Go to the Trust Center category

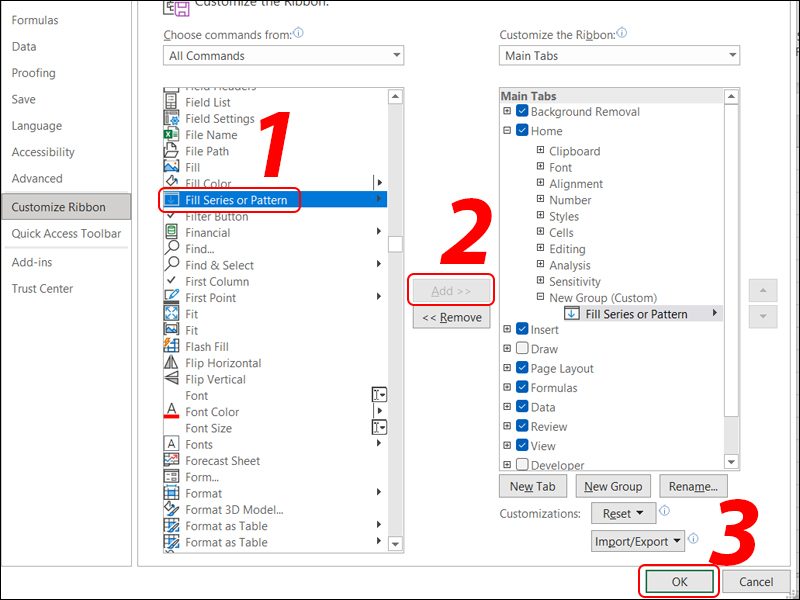pyautogui.click(x=42, y=289)
